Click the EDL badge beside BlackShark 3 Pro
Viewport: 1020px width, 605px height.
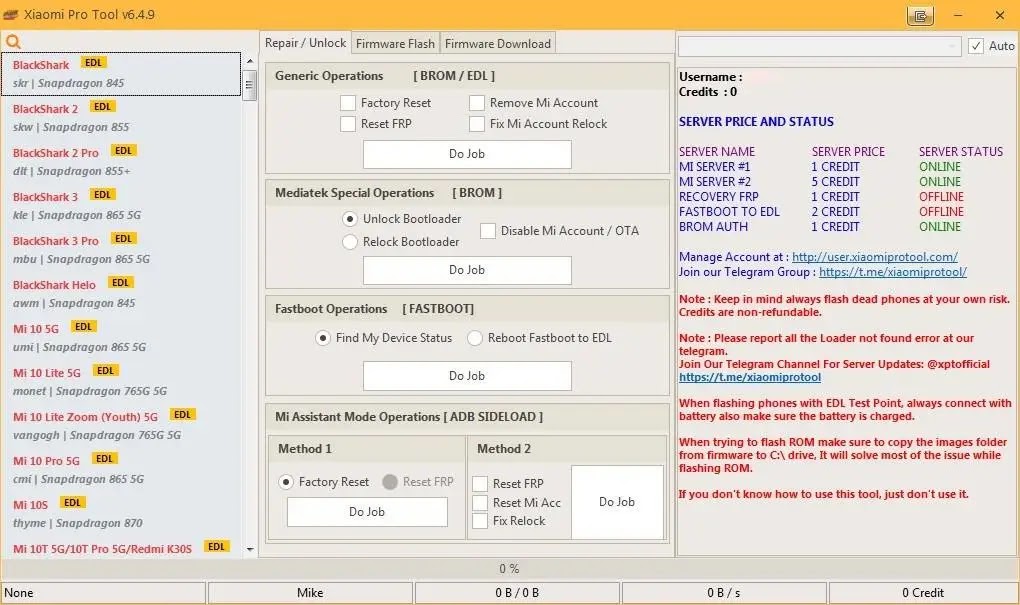tap(123, 239)
